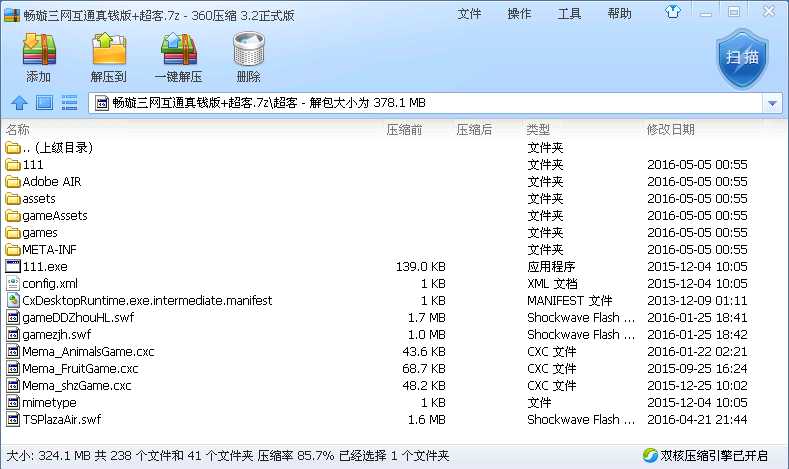Click the CxDesktopRuntime manifest file icon
Image resolution: width=789 pixels, height=469 pixels.
pyautogui.click(x=13, y=300)
